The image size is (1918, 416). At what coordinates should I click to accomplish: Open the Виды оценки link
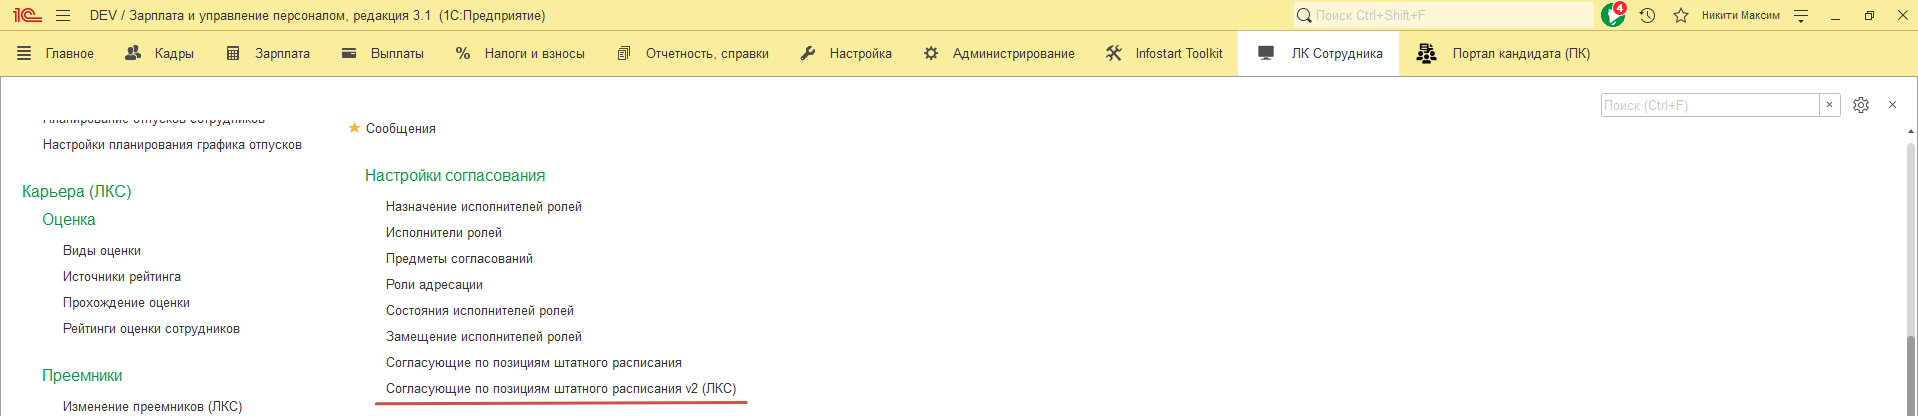pos(102,251)
